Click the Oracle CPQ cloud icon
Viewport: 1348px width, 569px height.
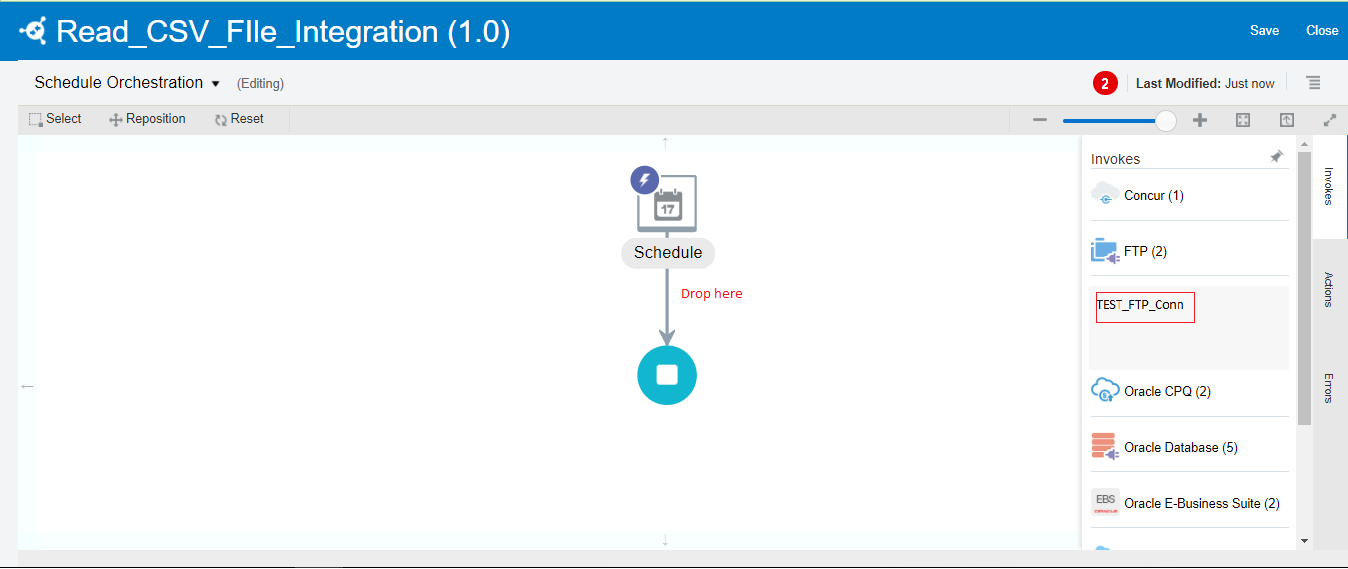[1105, 390]
